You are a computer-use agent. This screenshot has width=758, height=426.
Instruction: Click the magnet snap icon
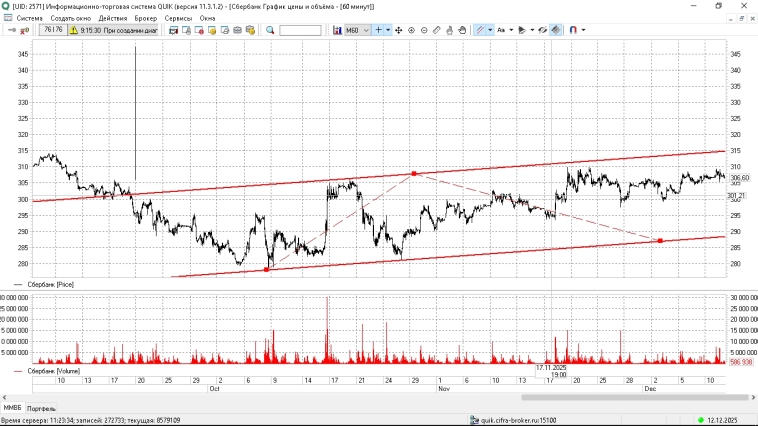point(573,30)
